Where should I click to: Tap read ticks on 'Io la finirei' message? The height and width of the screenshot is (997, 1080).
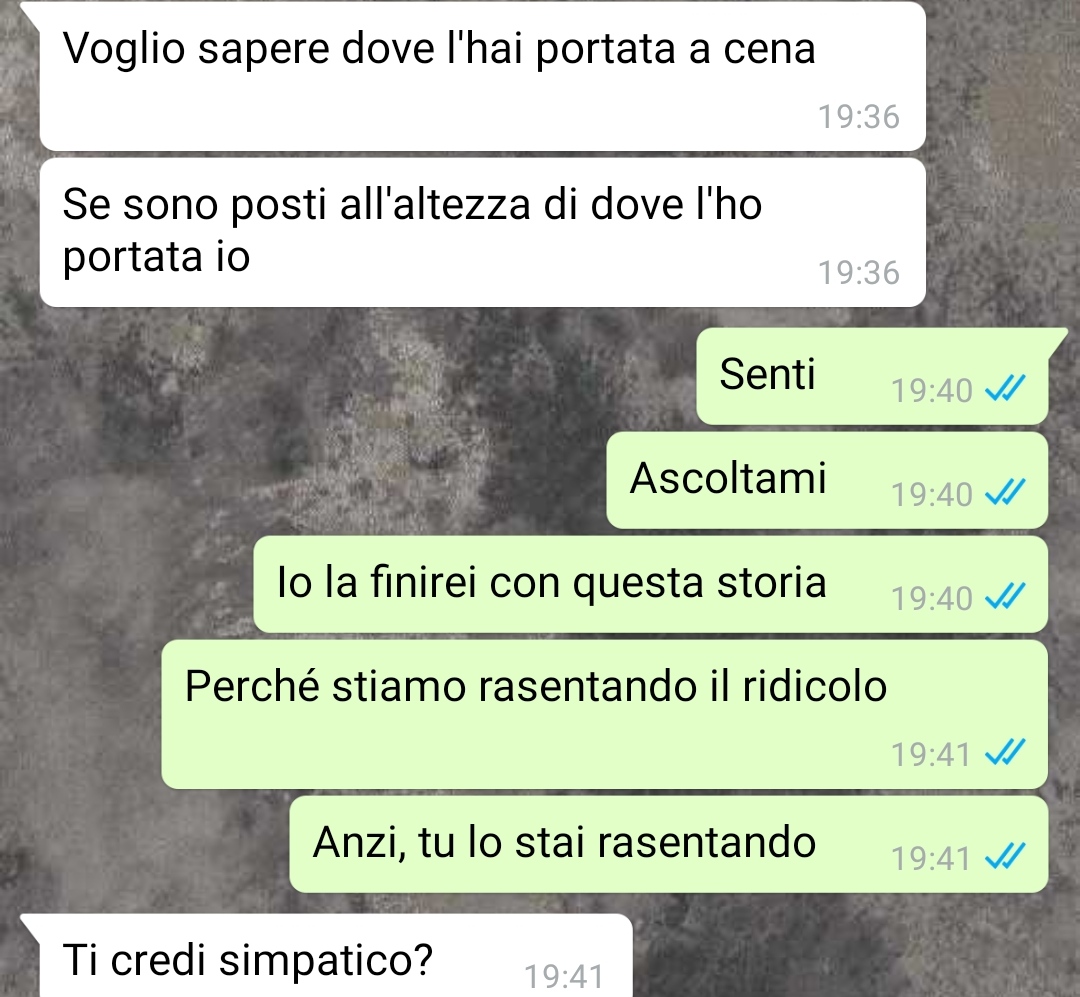pyautogui.click(x=1006, y=597)
